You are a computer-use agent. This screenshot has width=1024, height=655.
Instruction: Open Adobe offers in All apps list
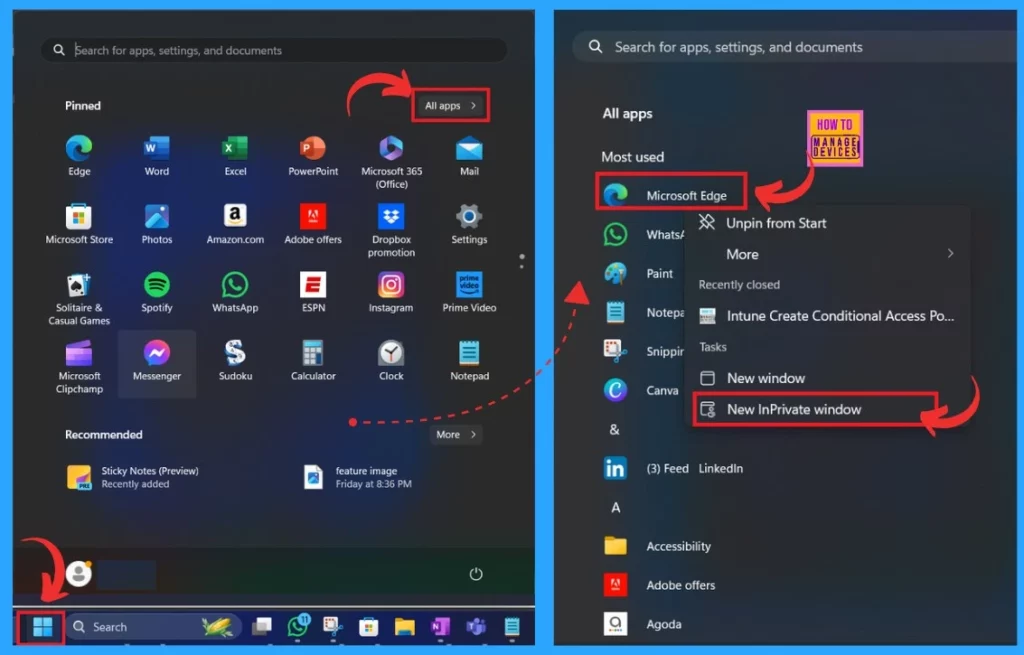[660, 585]
